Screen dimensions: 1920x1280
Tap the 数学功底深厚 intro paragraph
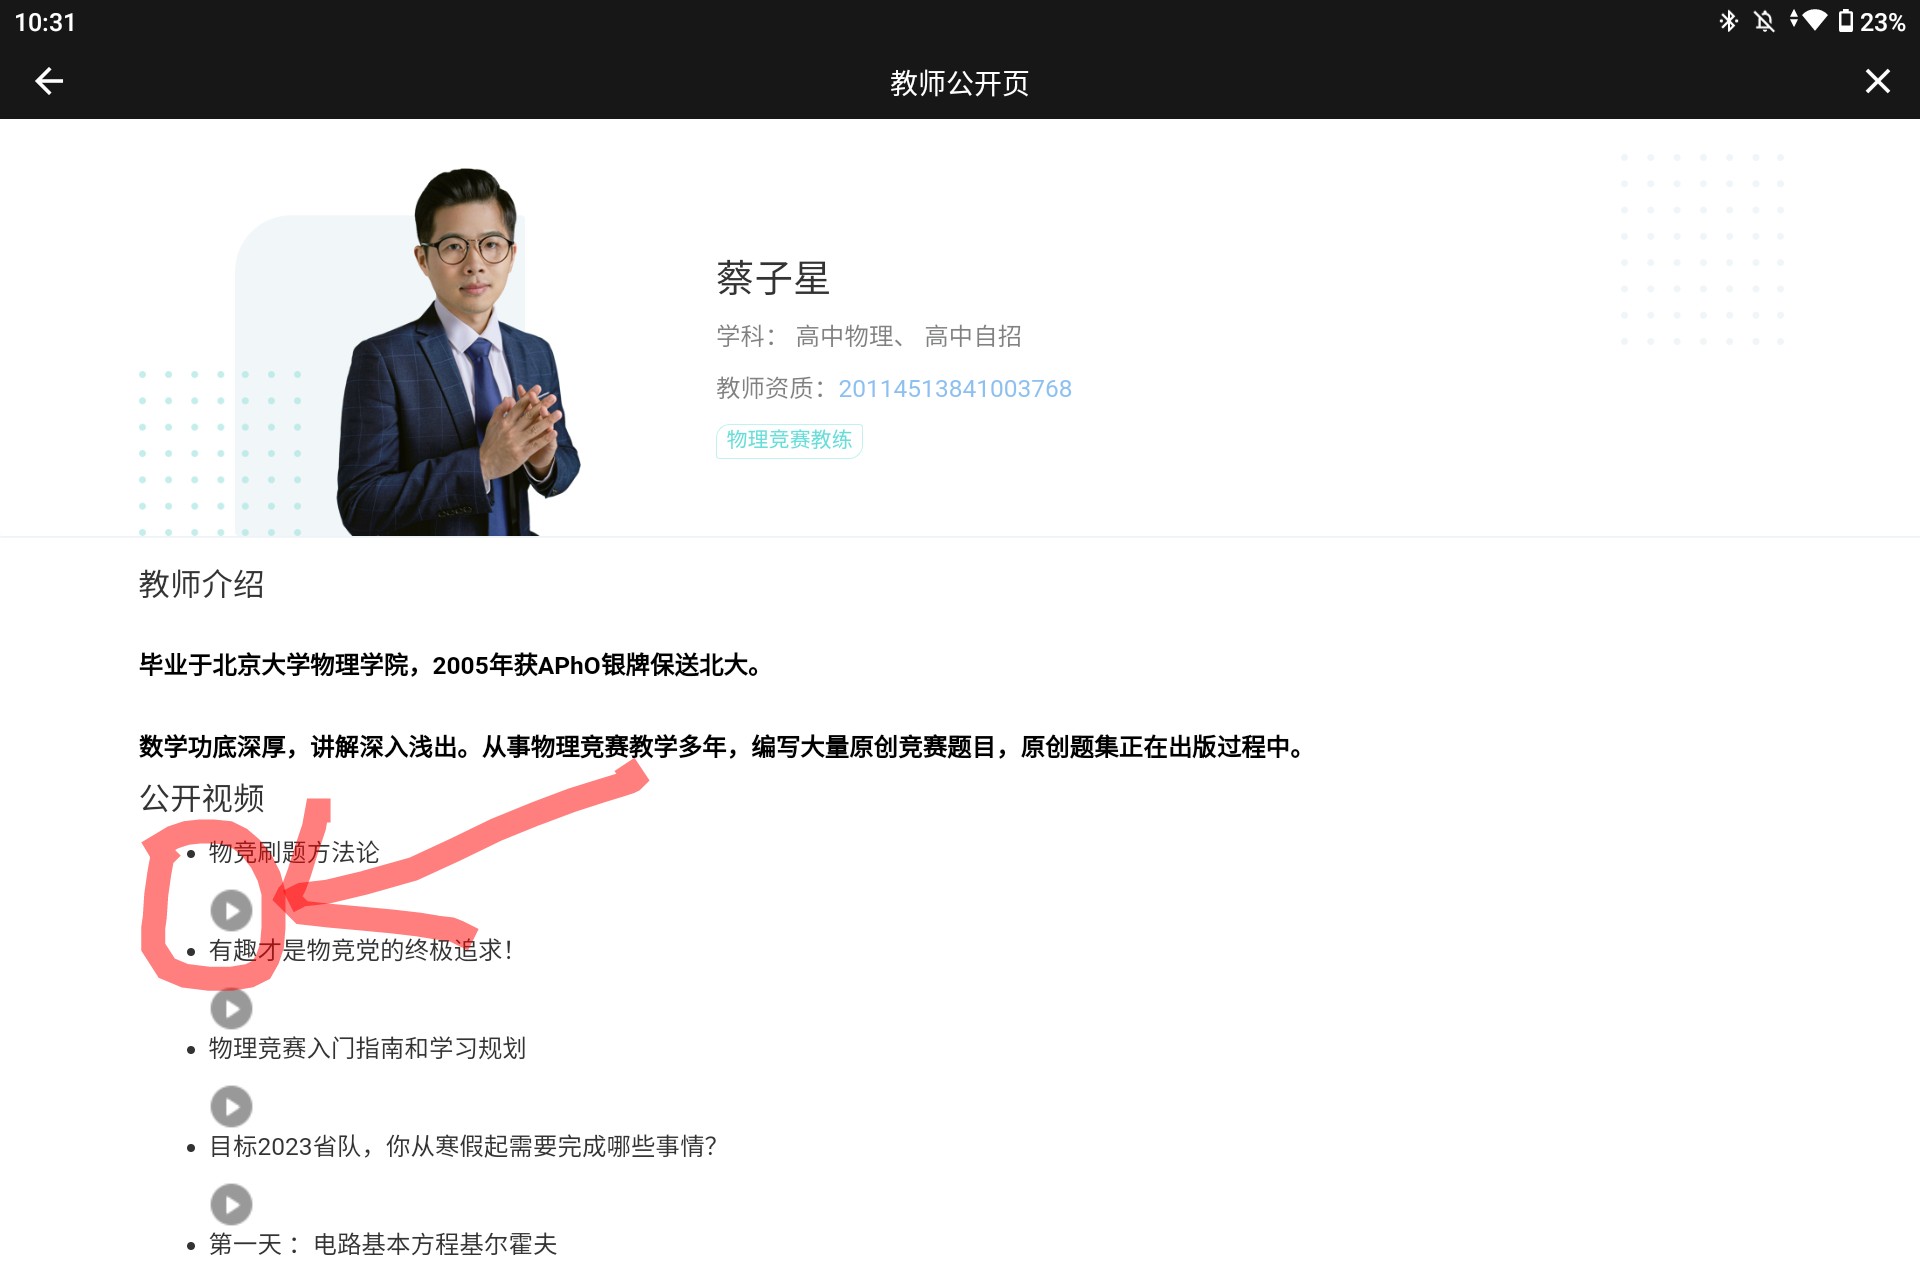(x=724, y=747)
